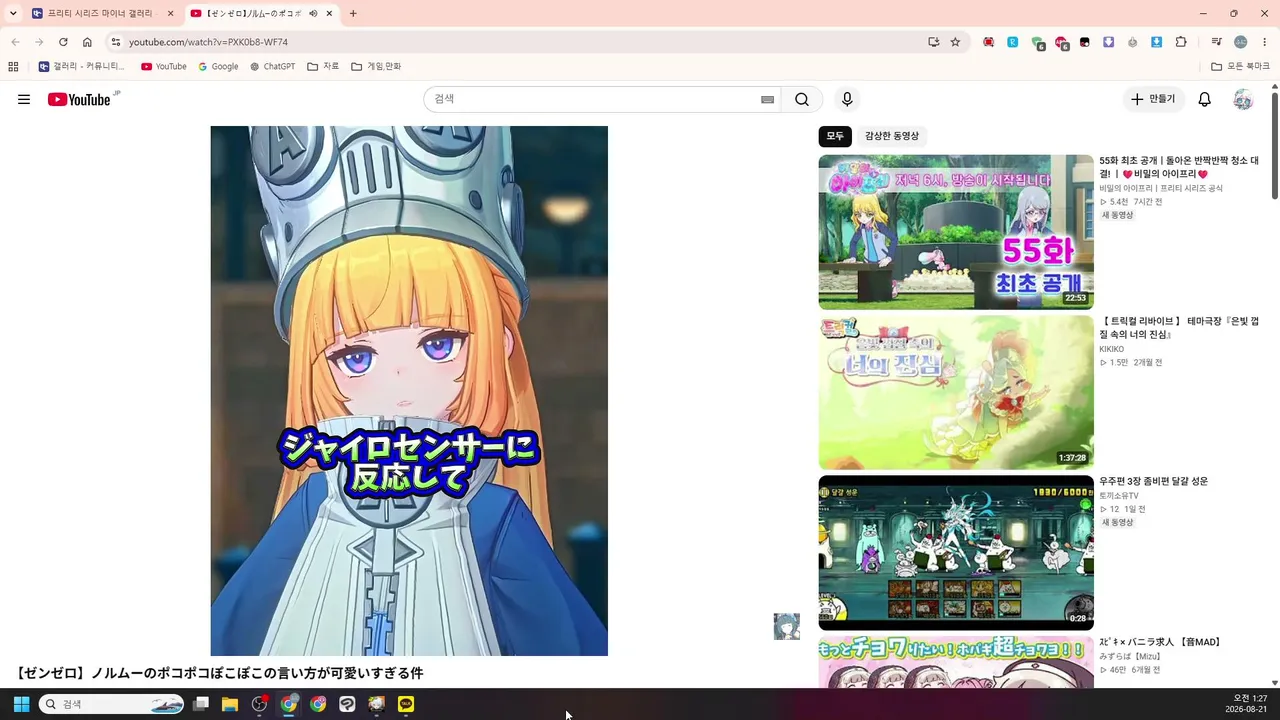1280x720 pixels.
Task: Open the 갤러리 - 커뮤니티 bookmark
Action: pyautogui.click(x=82, y=67)
